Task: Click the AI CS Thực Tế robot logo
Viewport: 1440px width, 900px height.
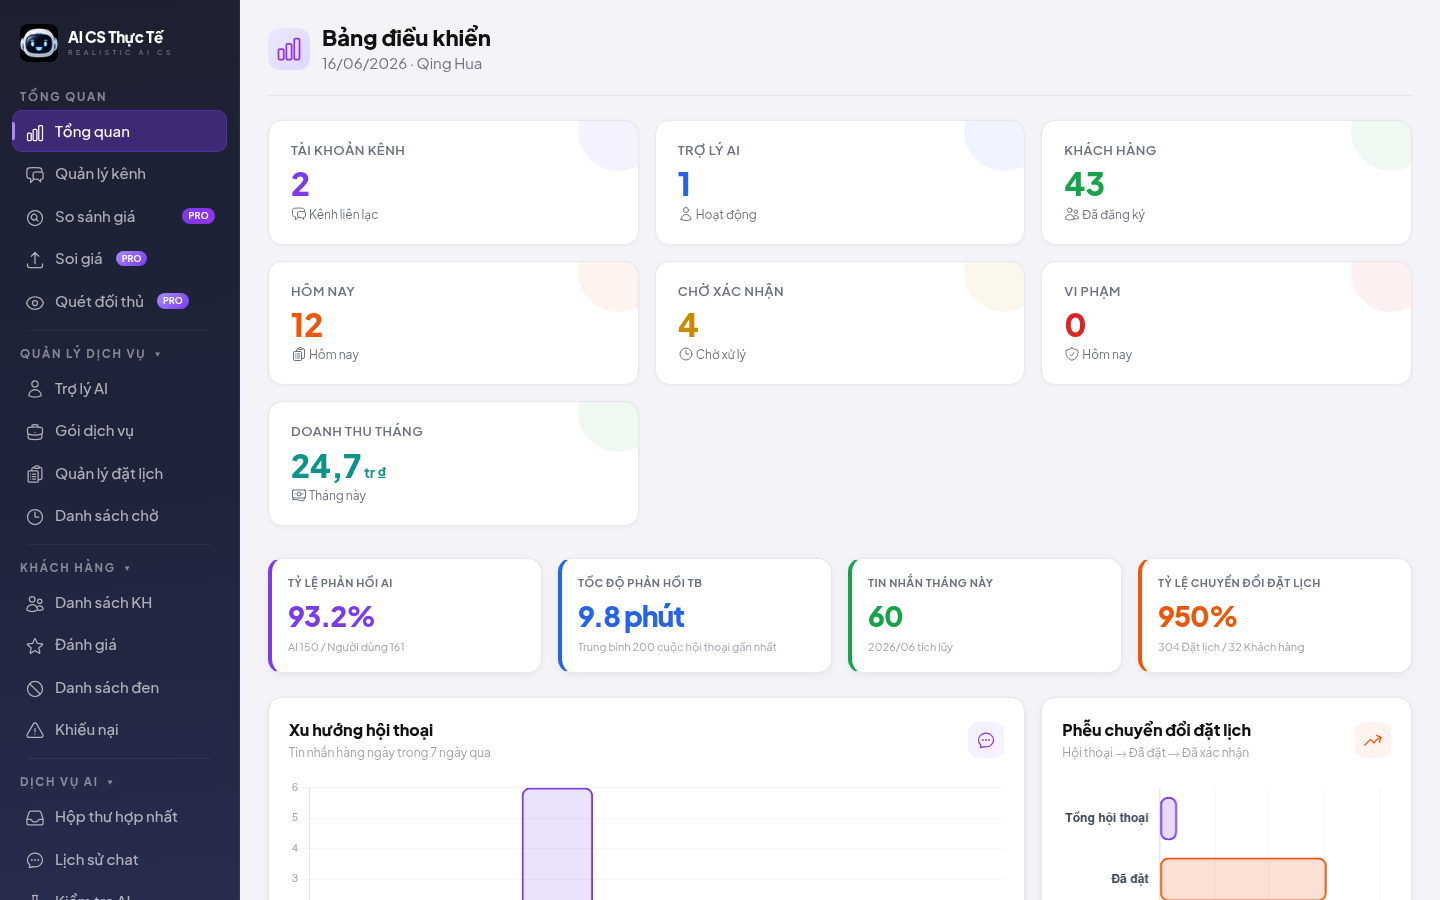Action: [39, 43]
